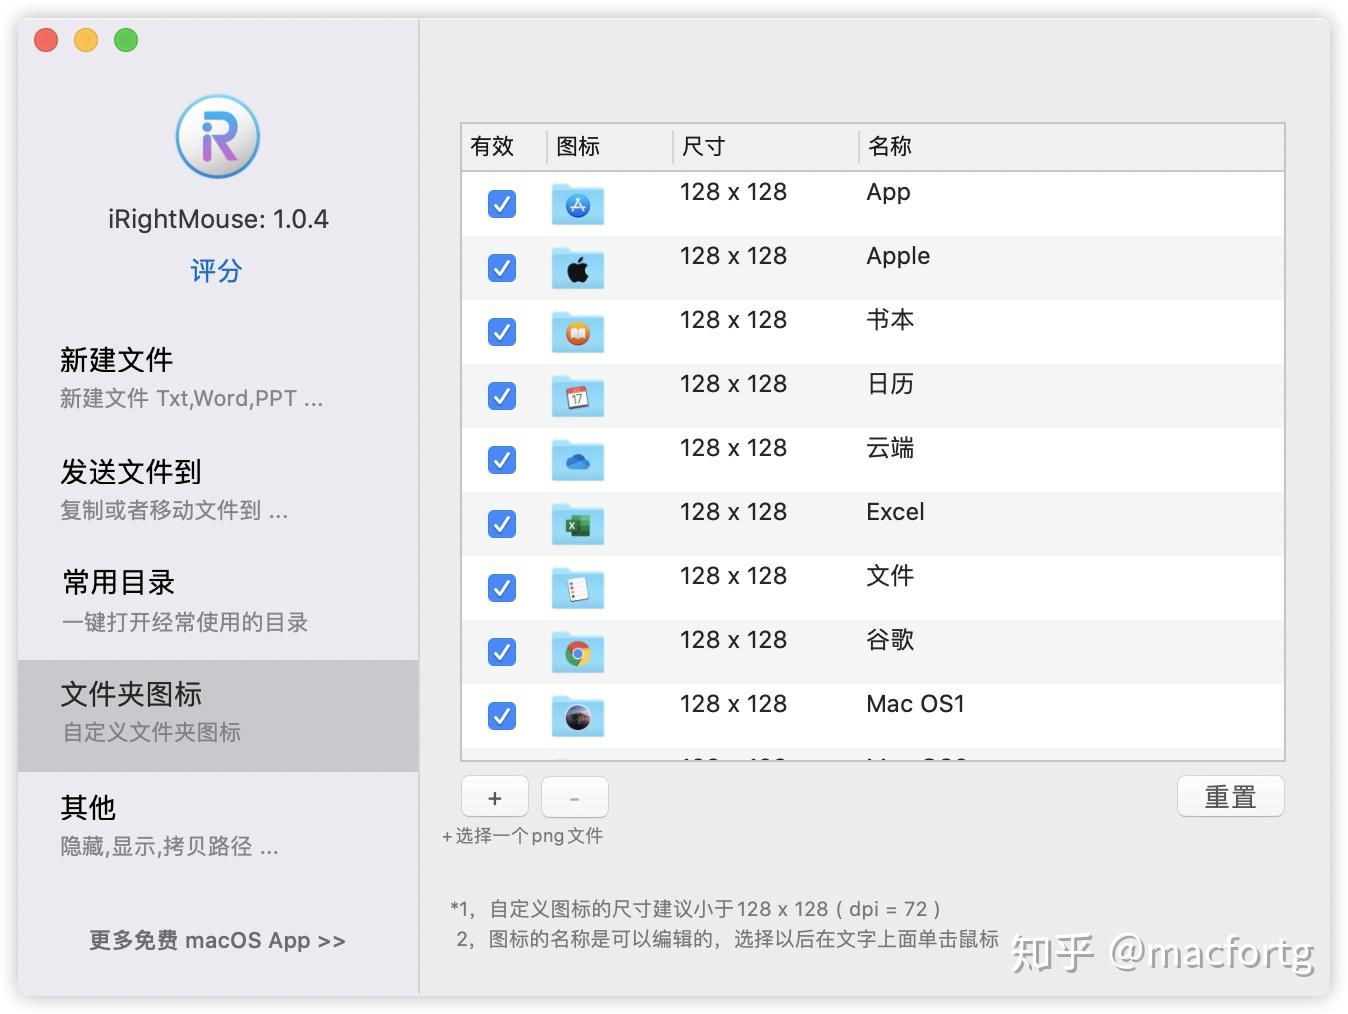Click the Excel folder icon
Image resolution: width=1348 pixels, height=1014 pixels.
coord(577,524)
